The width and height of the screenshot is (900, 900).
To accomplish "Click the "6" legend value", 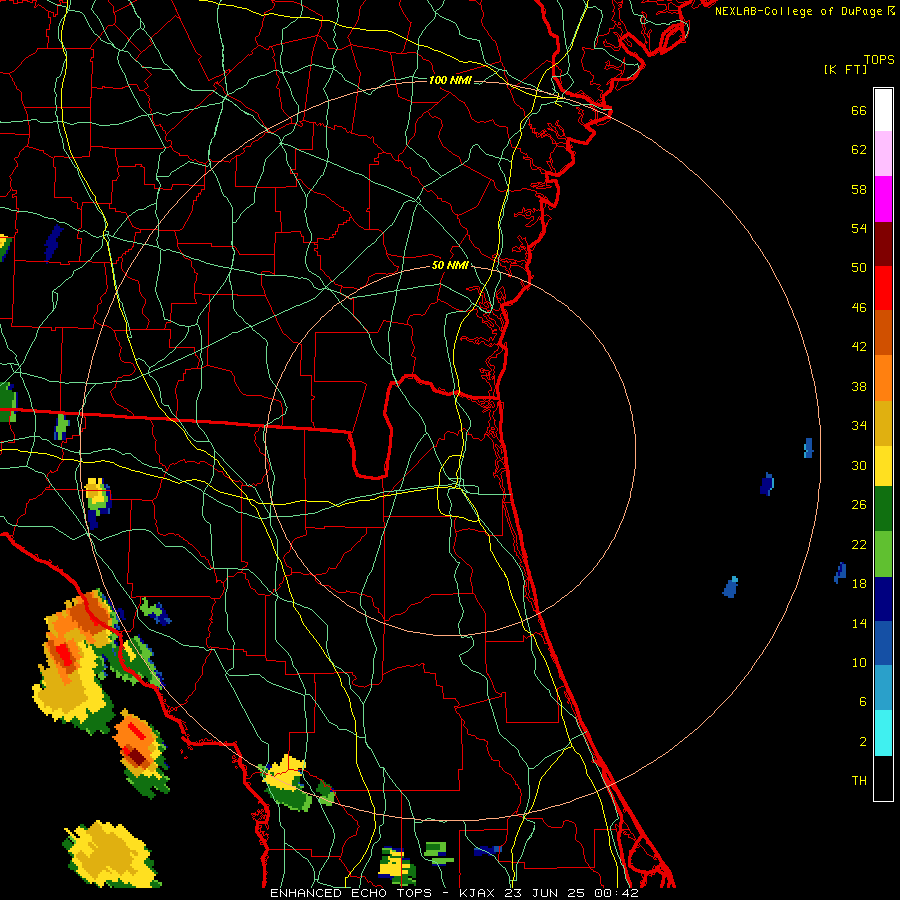I will pyautogui.click(x=863, y=702).
